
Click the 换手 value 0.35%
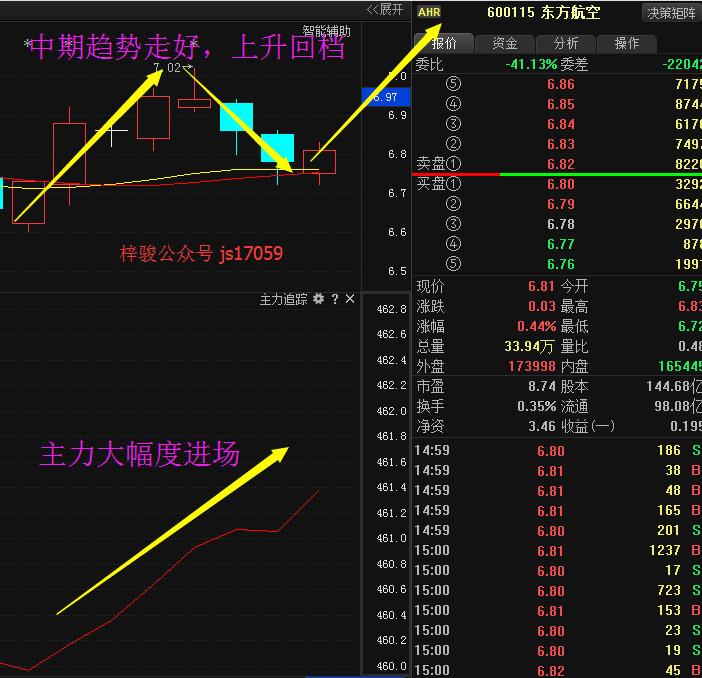tap(536, 406)
